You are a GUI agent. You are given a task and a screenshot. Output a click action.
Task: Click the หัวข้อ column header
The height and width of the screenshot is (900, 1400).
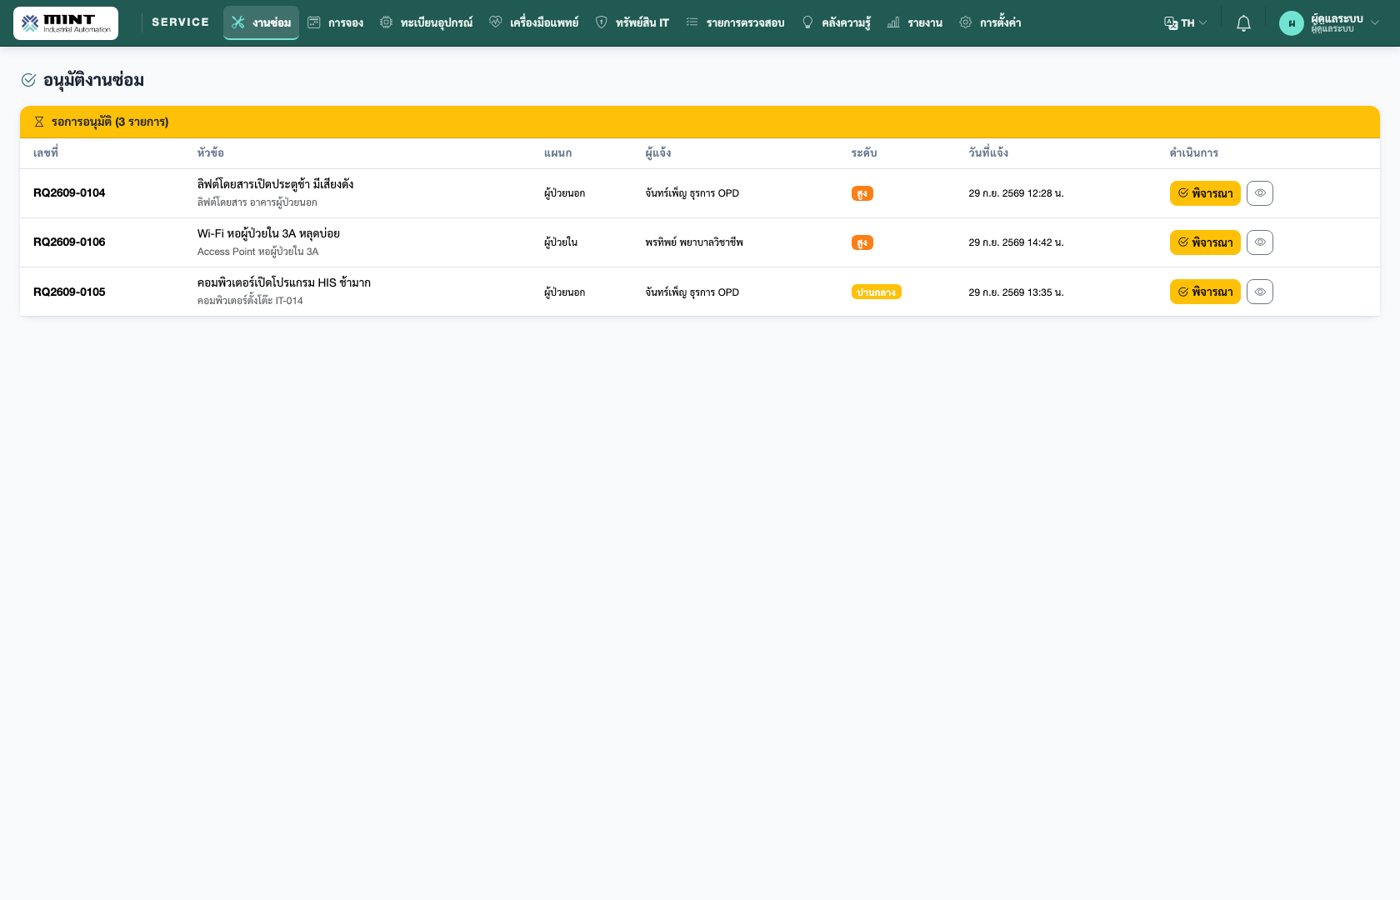[210, 153]
